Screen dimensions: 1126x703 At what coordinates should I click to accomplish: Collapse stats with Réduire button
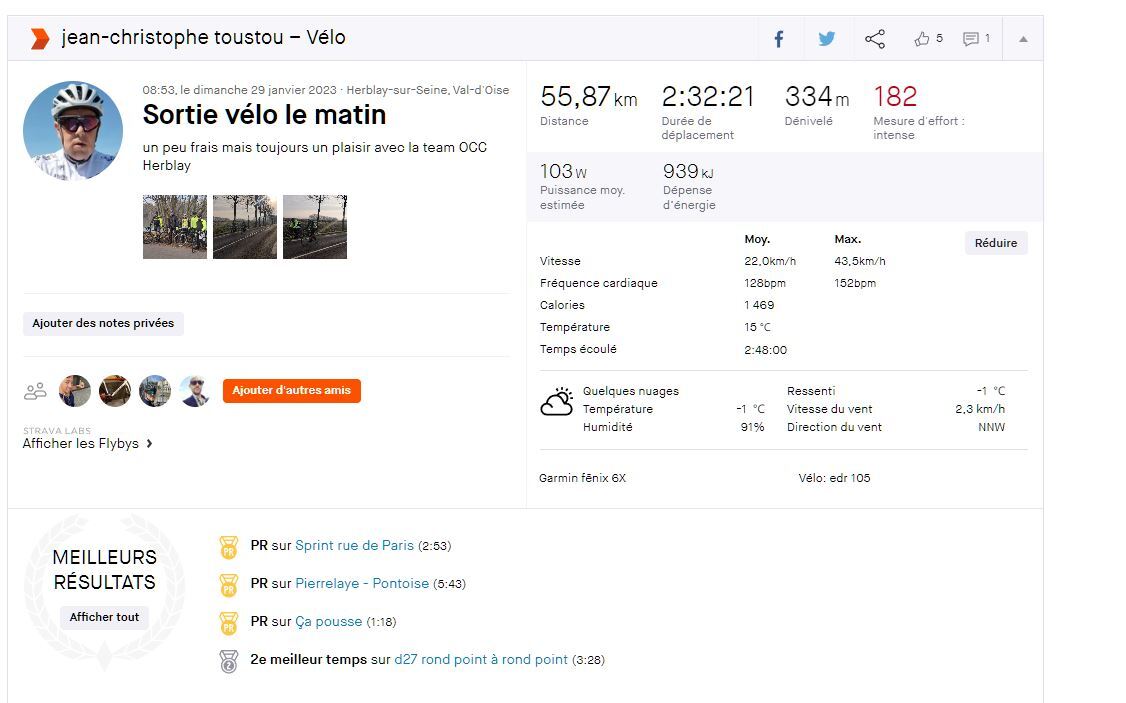[x=995, y=243]
